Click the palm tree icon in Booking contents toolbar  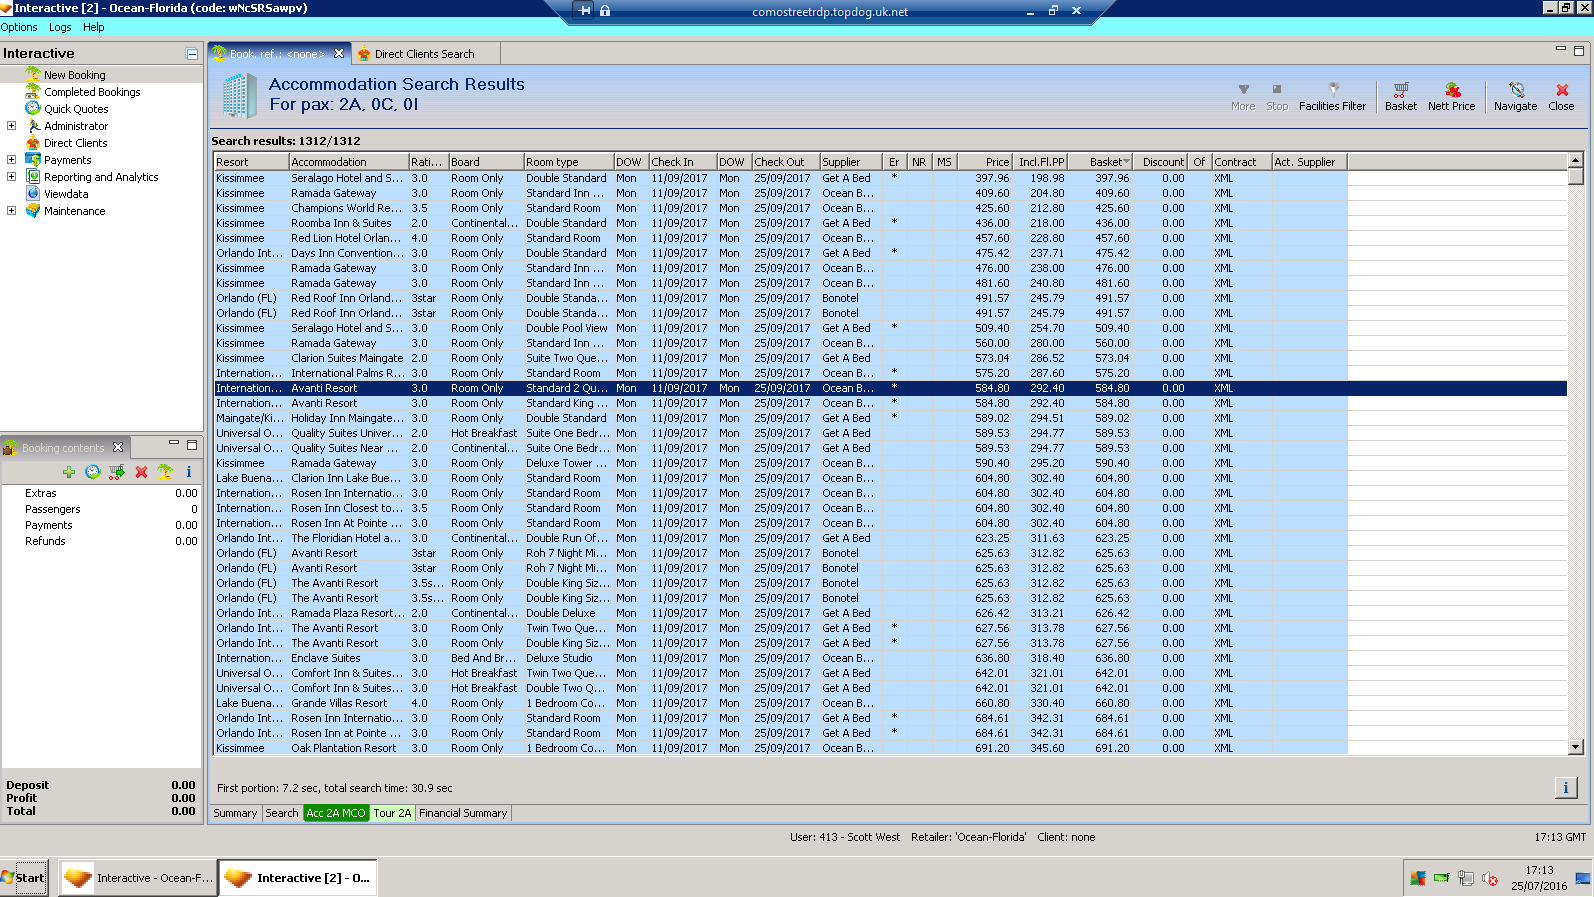tap(165, 472)
